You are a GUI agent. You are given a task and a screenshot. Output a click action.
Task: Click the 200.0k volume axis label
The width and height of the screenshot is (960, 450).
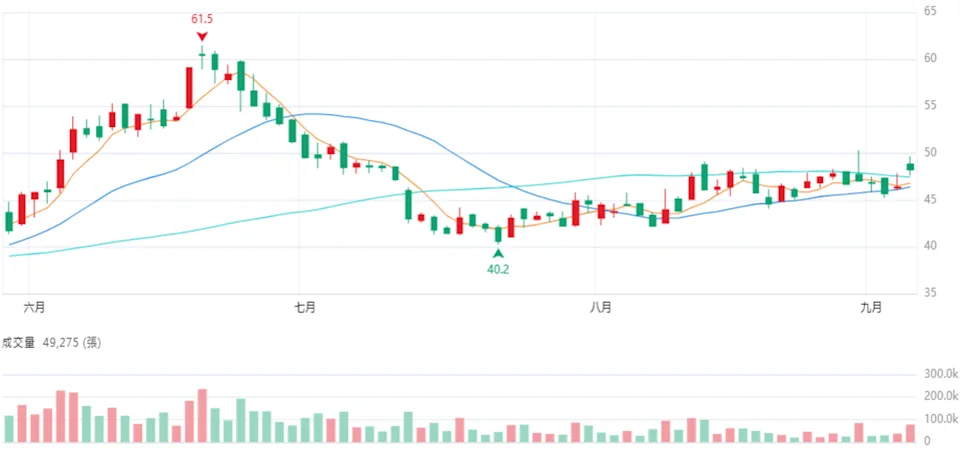939,396
